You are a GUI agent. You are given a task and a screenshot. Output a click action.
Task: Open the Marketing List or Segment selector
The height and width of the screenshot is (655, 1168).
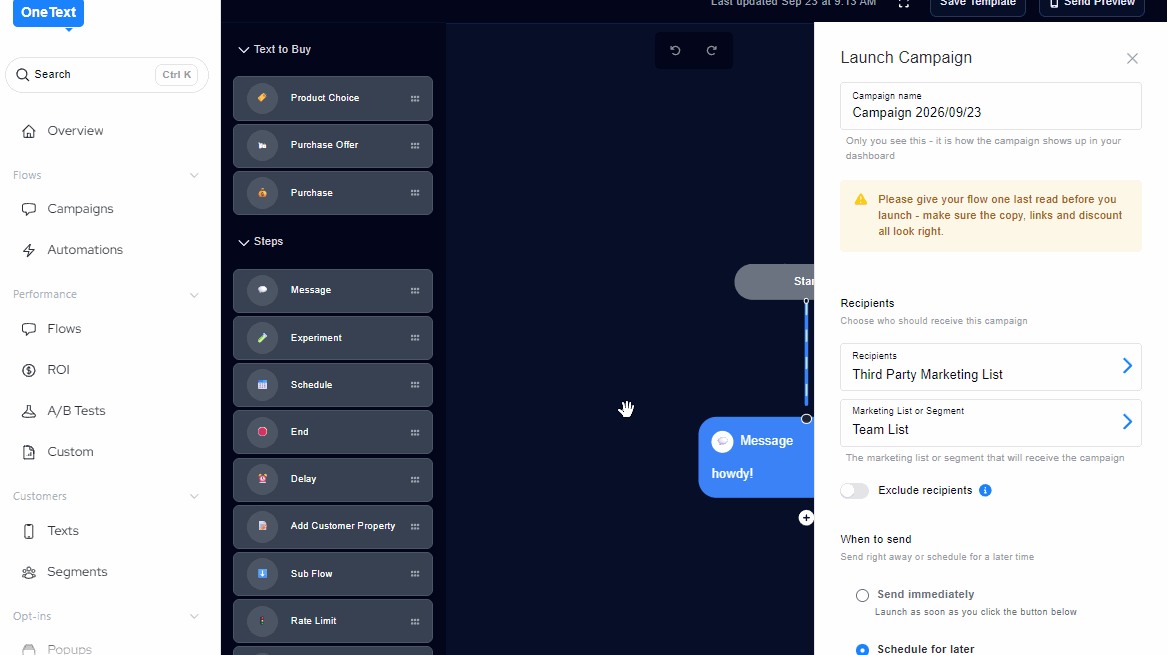point(991,423)
